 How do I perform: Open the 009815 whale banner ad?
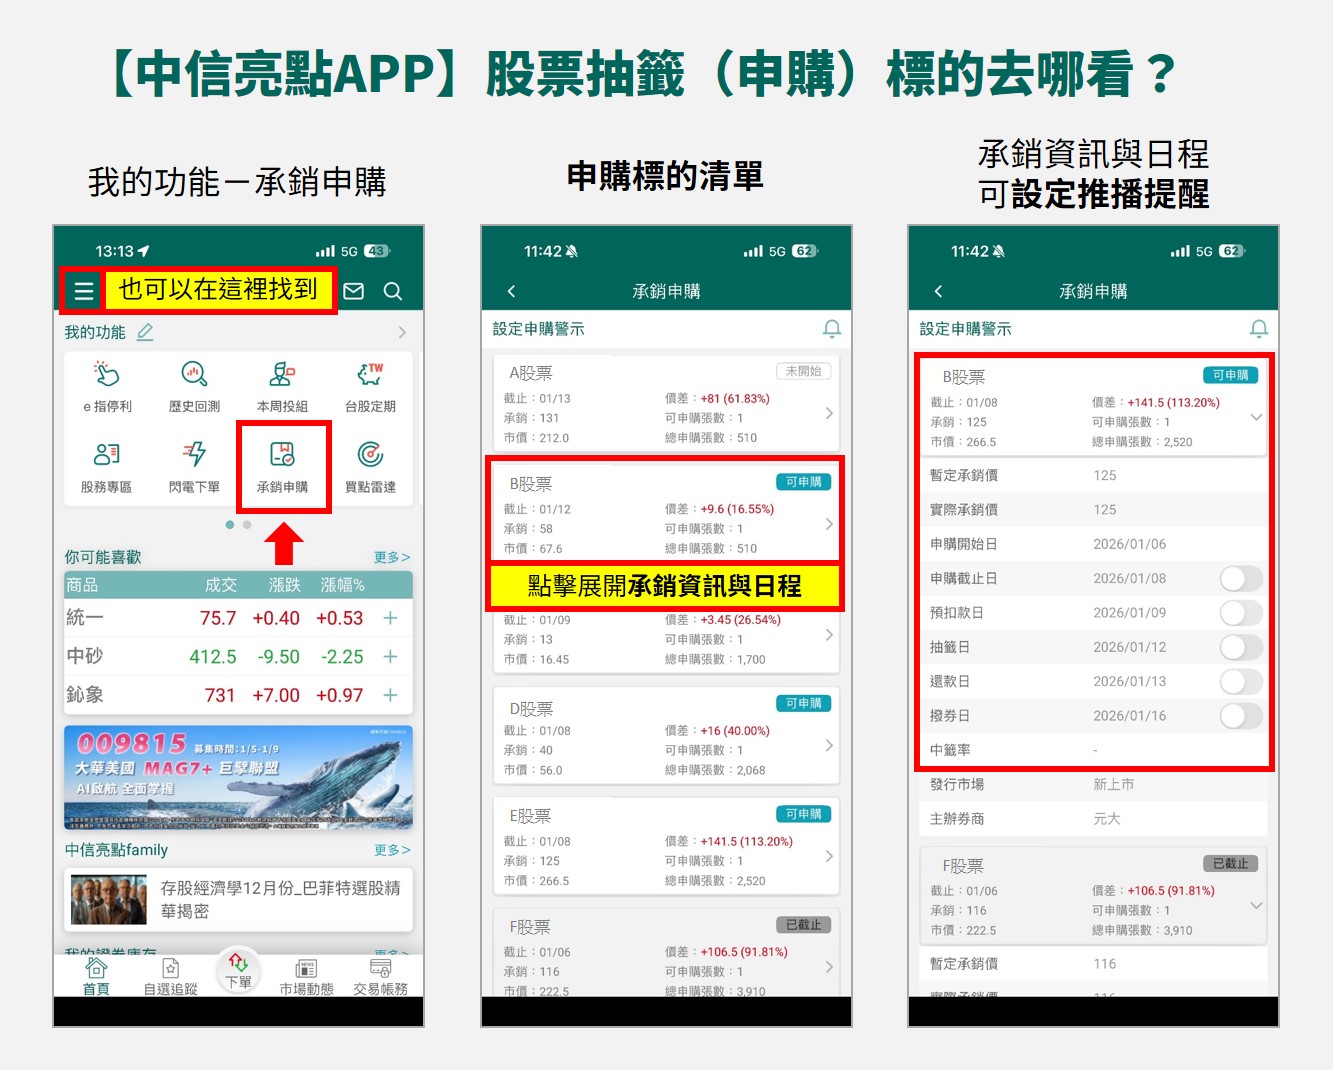[x=238, y=778]
